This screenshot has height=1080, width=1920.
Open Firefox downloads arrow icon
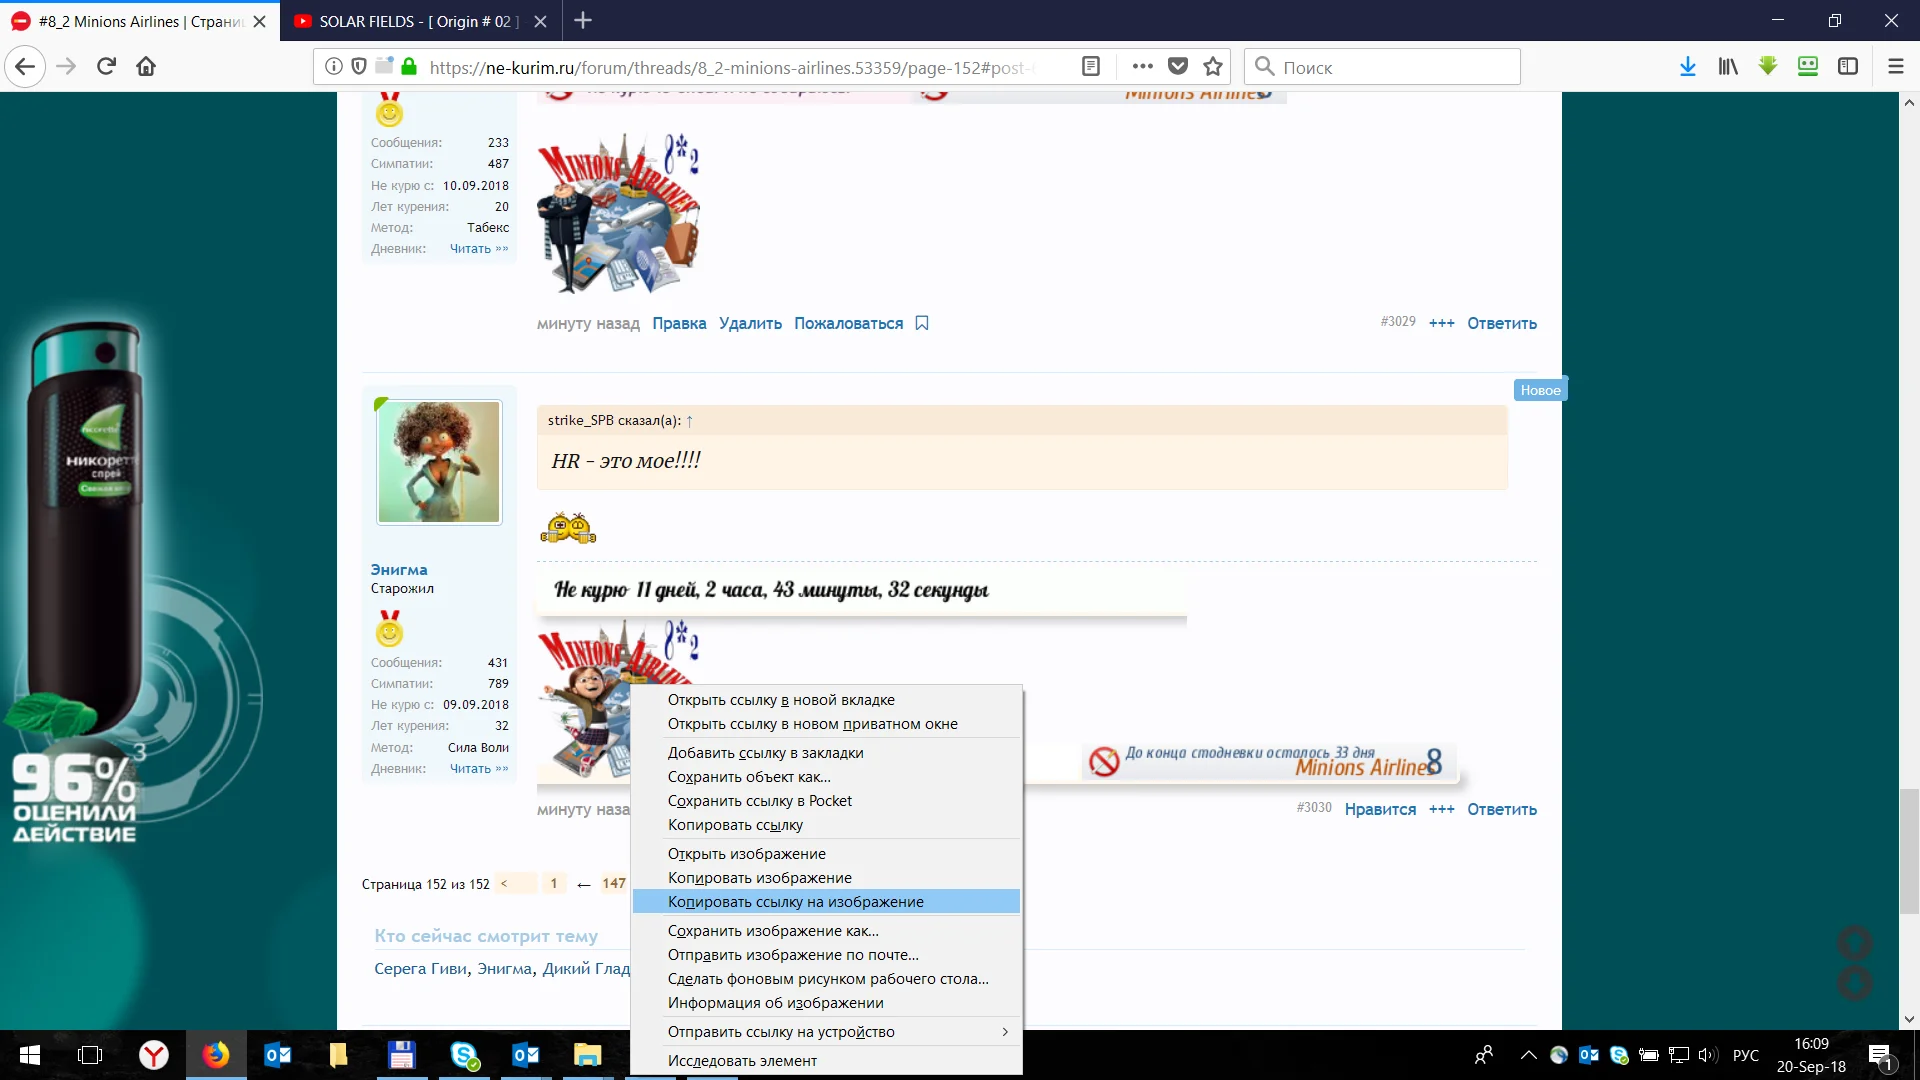[x=1688, y=67]
